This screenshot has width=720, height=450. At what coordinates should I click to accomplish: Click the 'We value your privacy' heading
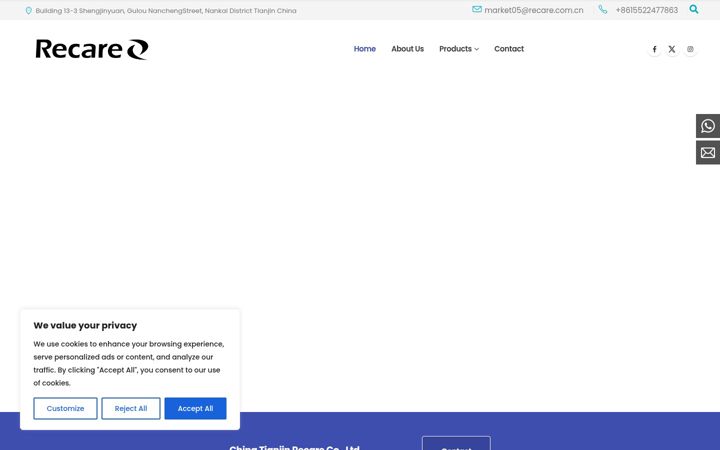click(85, 325)
